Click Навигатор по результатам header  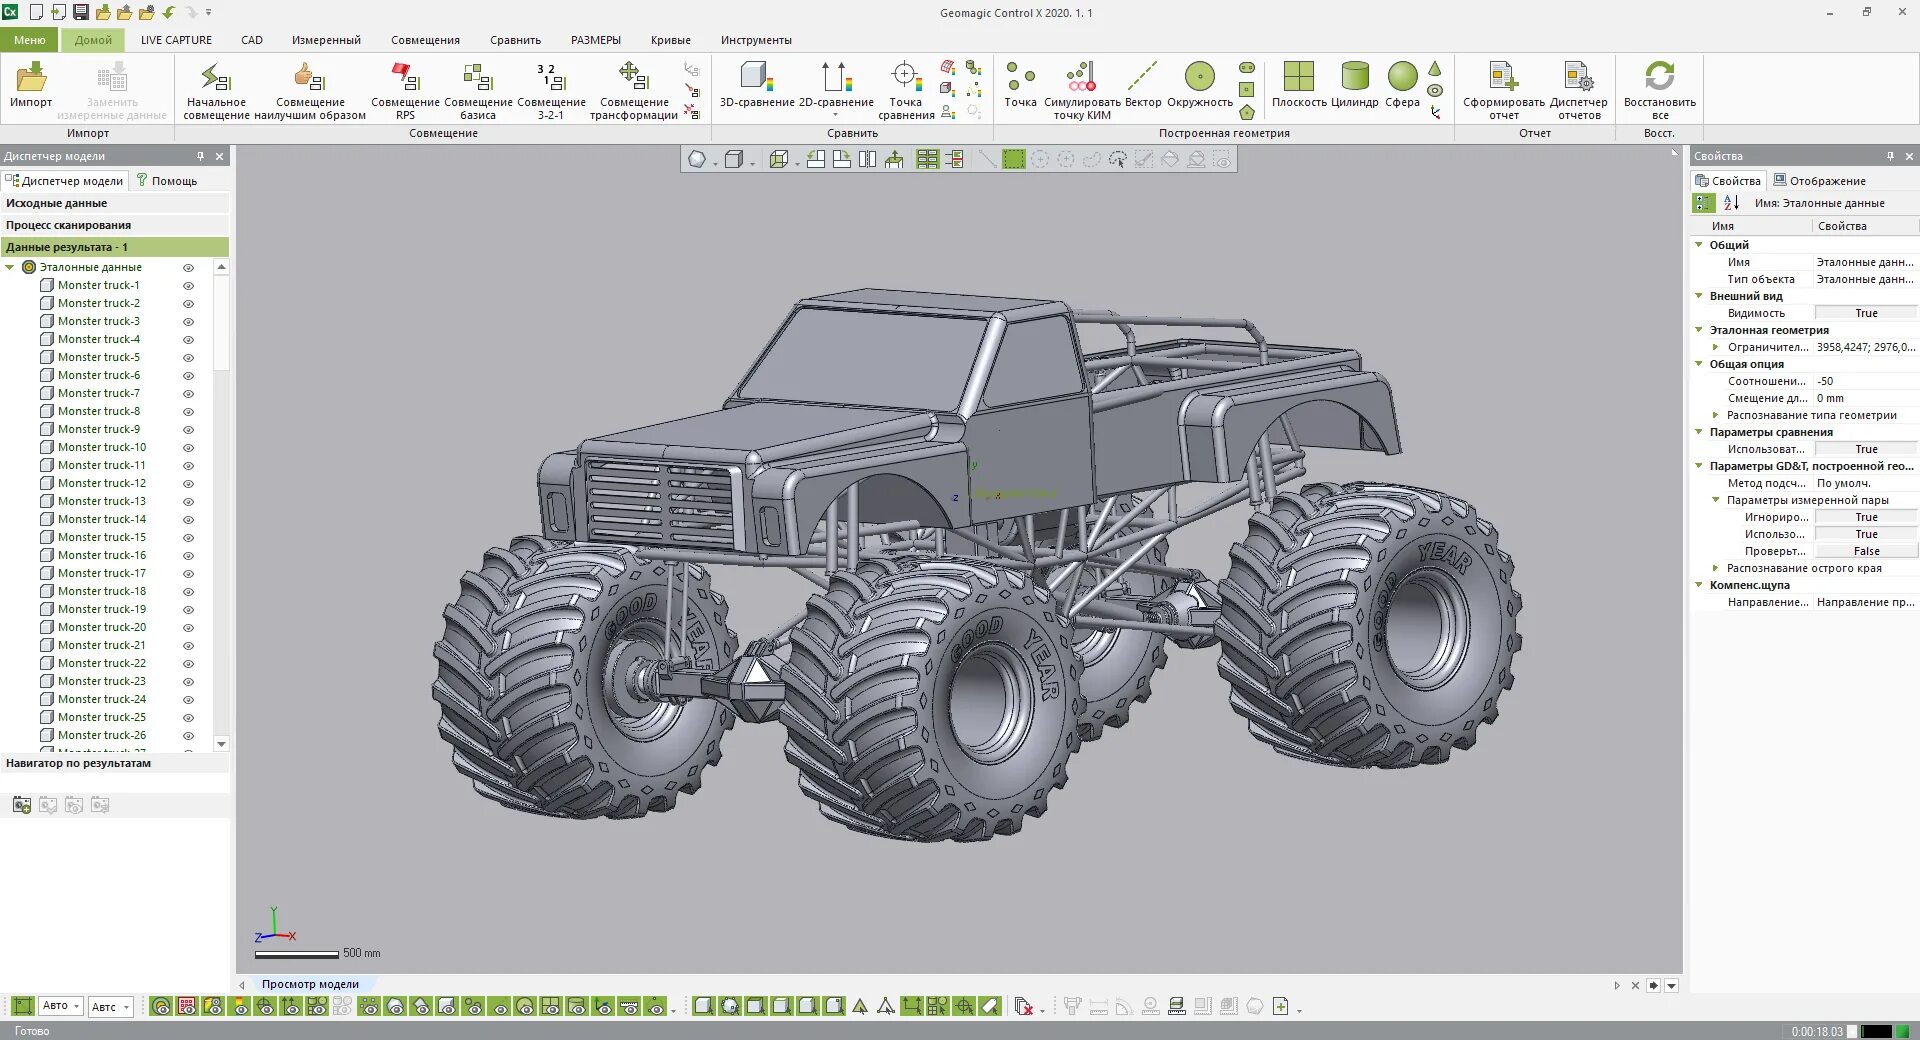114,763
